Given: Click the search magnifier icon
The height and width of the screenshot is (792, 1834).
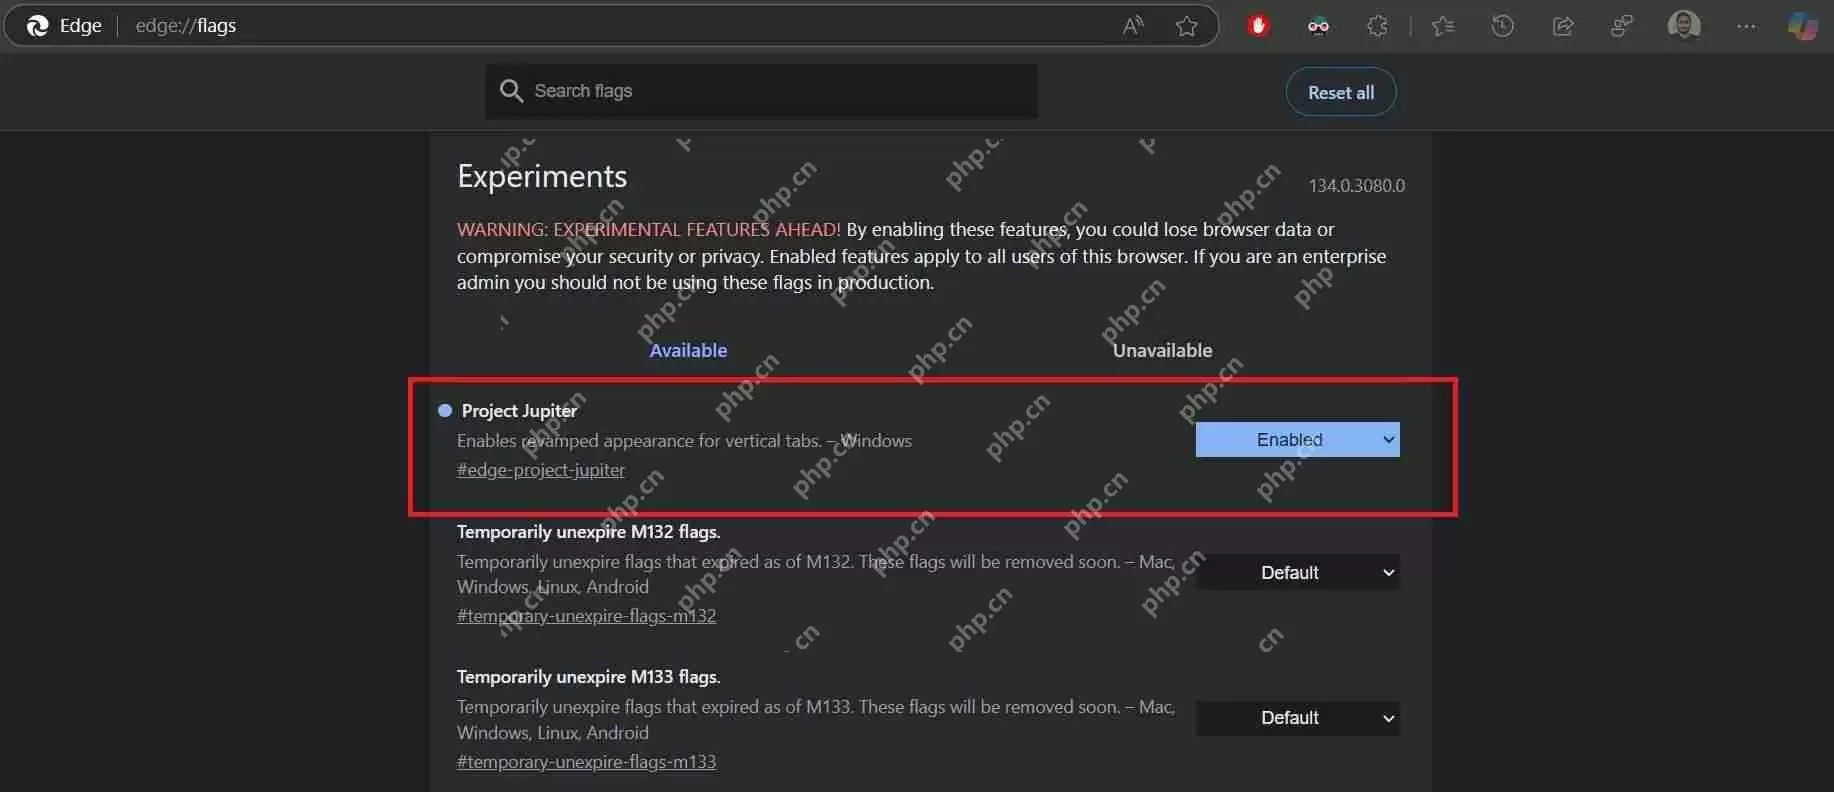Looking at the screenshot, I should [511, 91].
